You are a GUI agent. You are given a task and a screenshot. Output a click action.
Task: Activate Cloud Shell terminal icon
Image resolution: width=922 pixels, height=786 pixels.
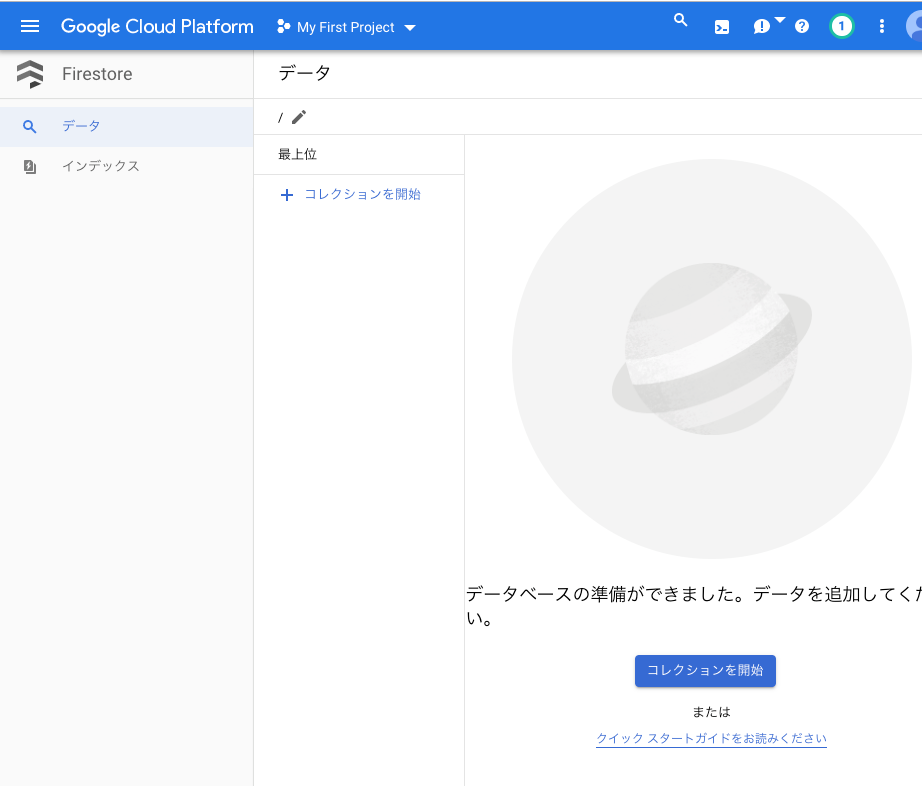[721, 27]
